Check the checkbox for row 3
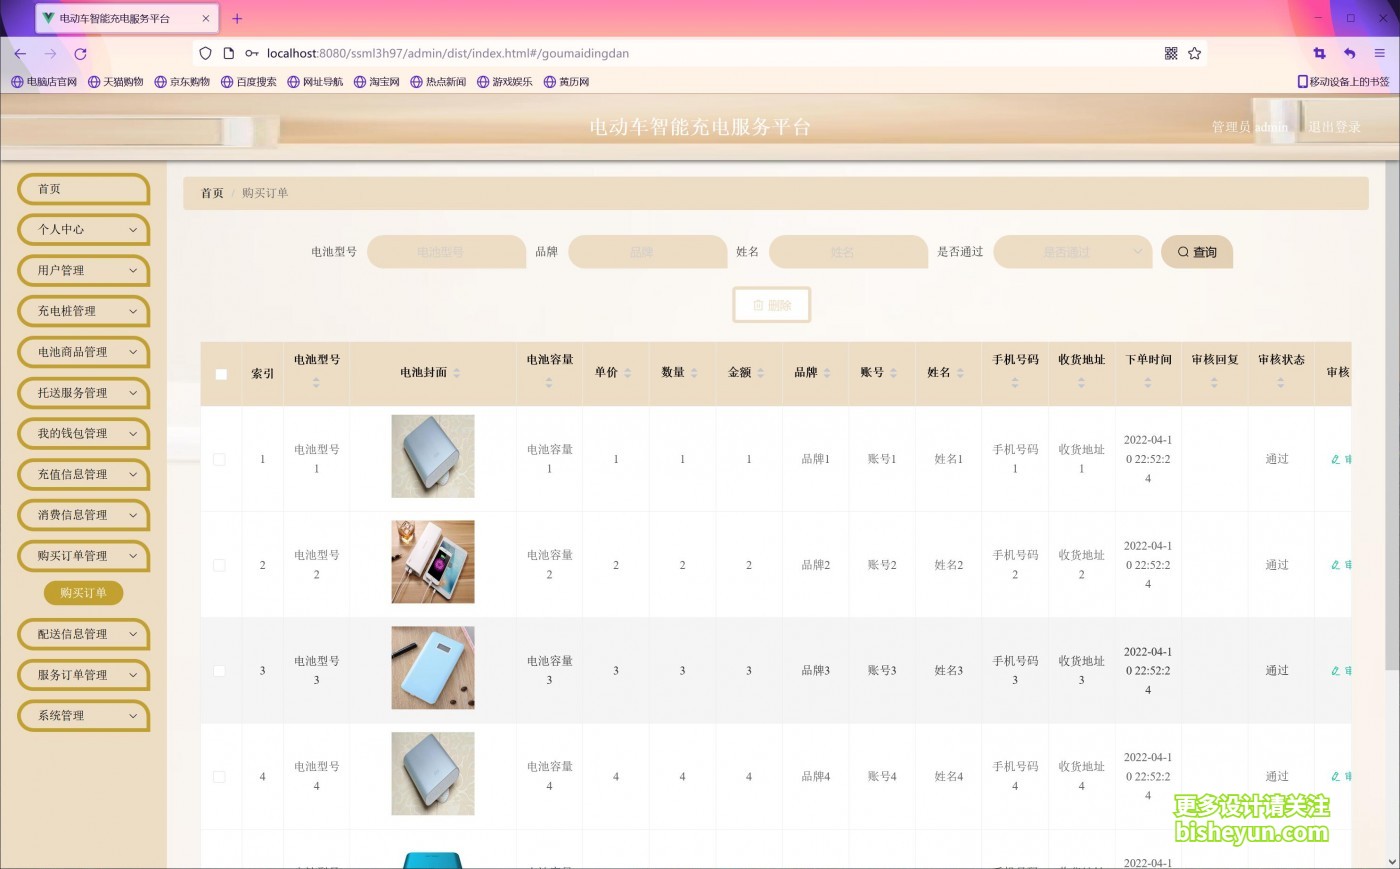This screenshot has height=869, width=1400. point(219,671)
